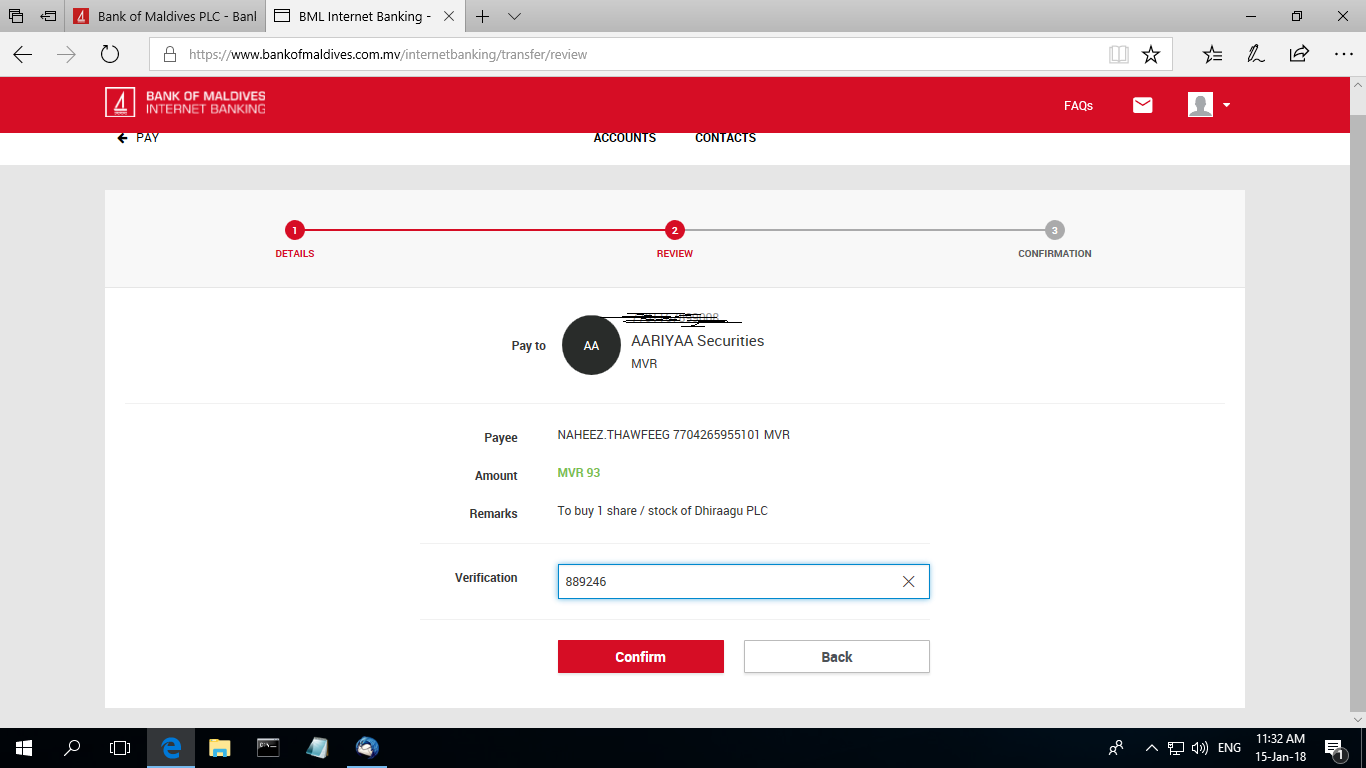Open the People icon in the taskbar

pyautogui.click(x=1116, y=747)
